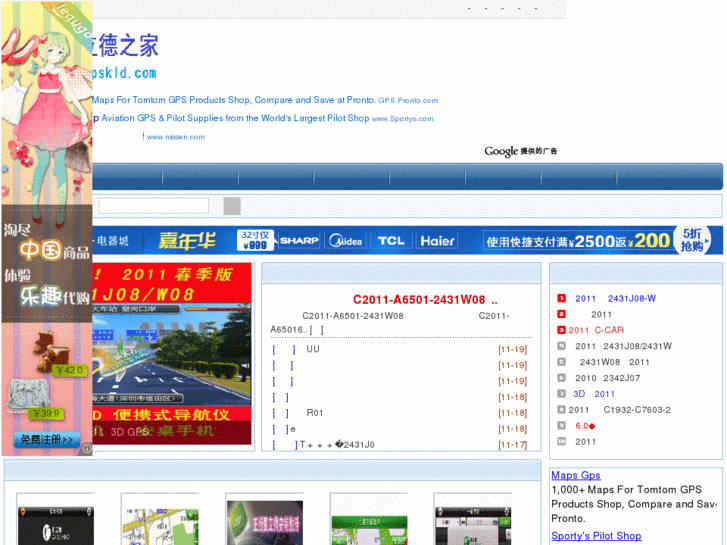This screenshot has width=727, height=545.
Task: Open Maps For Tomtom GPS Products ad link
Action: [233, 100]
